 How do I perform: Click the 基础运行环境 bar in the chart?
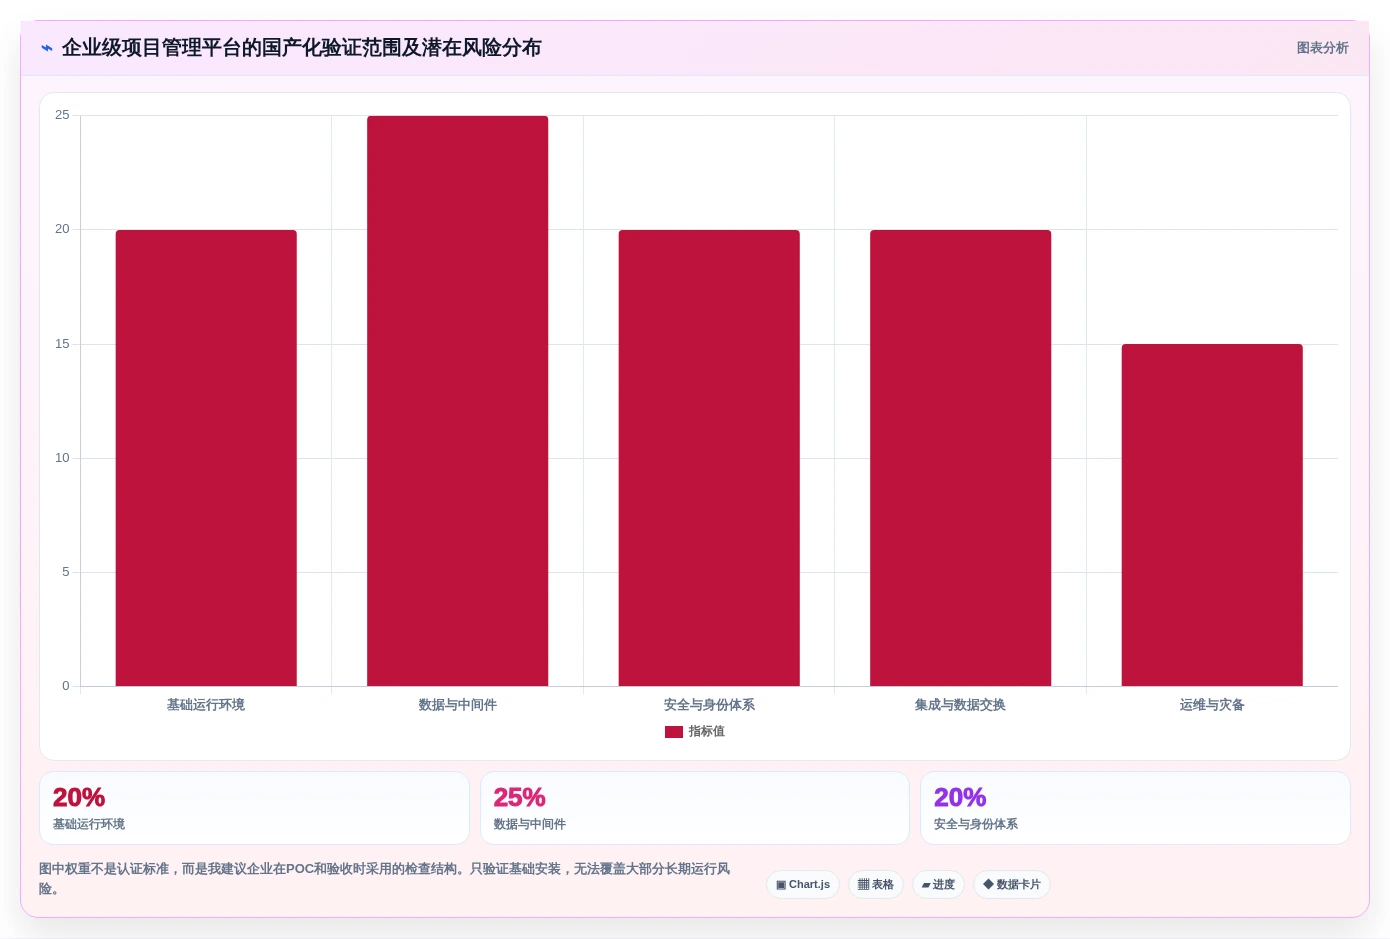(x=206, y=458)
